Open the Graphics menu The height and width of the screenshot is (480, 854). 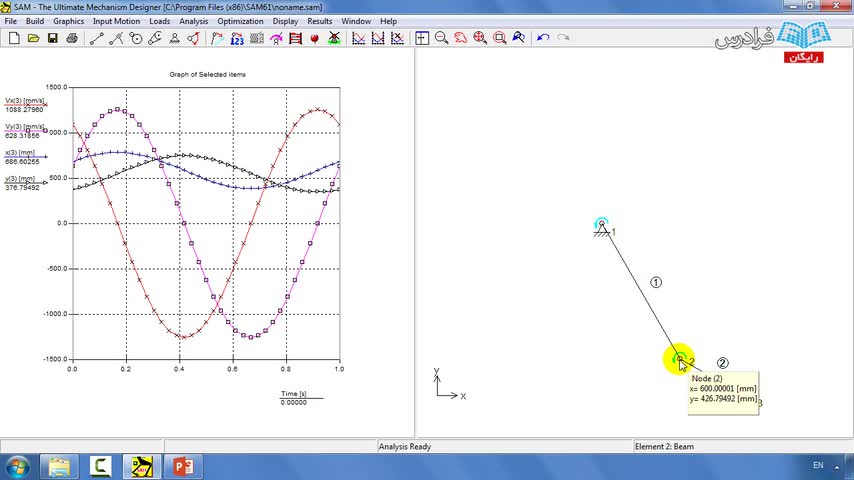pyautogui.click(x=69, y=21)
